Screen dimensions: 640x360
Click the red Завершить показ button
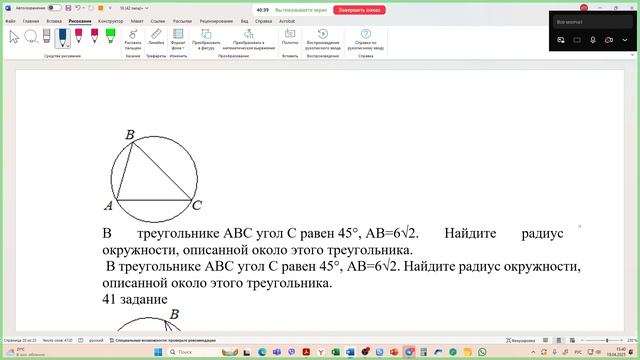(359, 10)
